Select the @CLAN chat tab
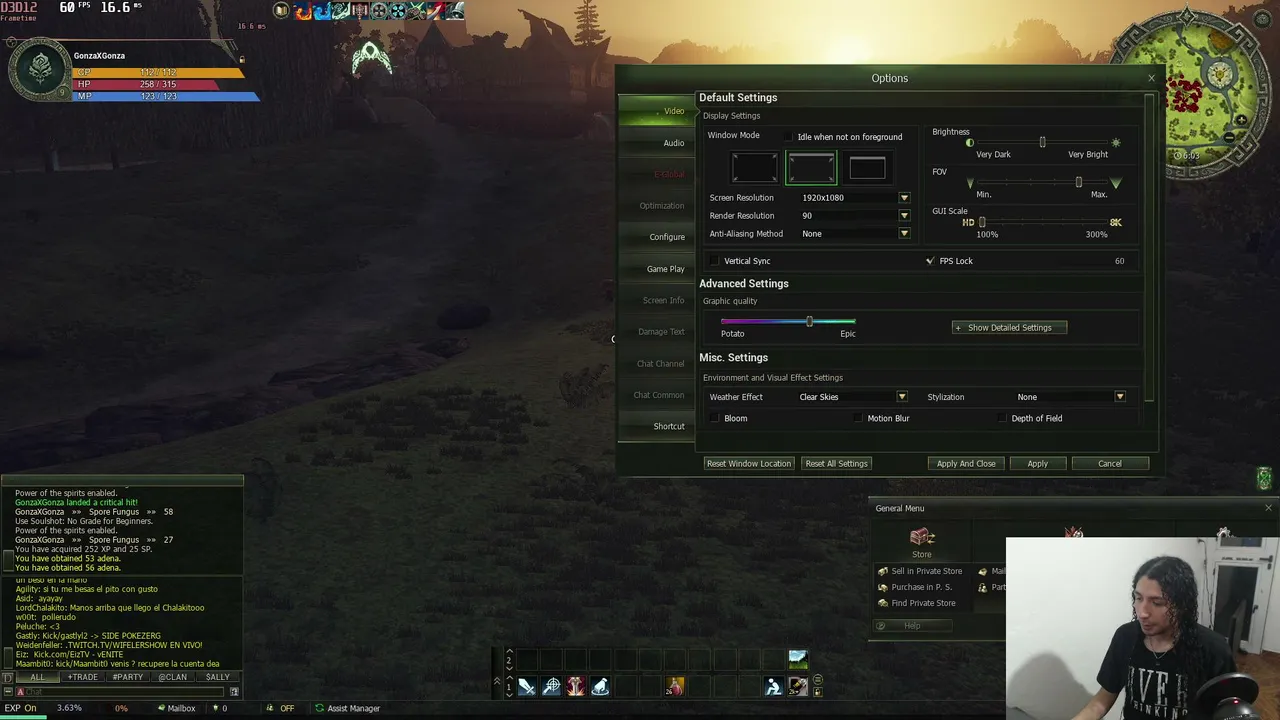The image size is (1280, 720). pos(172,677)
